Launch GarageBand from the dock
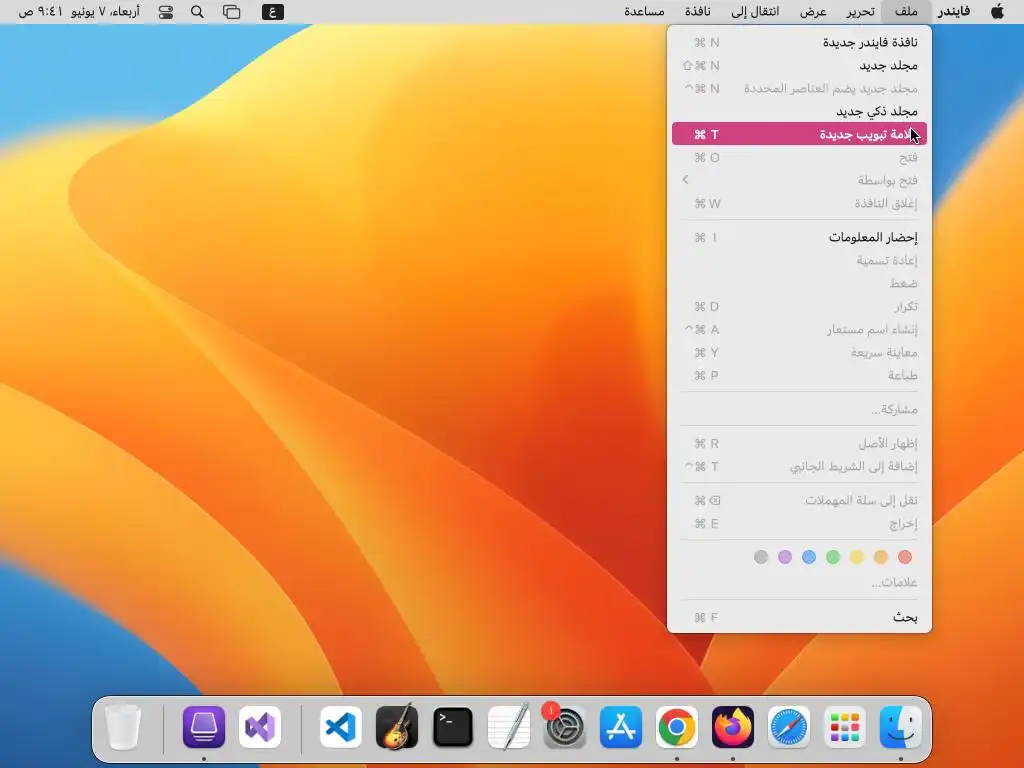The image size is (1024, 768). pyautogui.click(x=396, y=727)
